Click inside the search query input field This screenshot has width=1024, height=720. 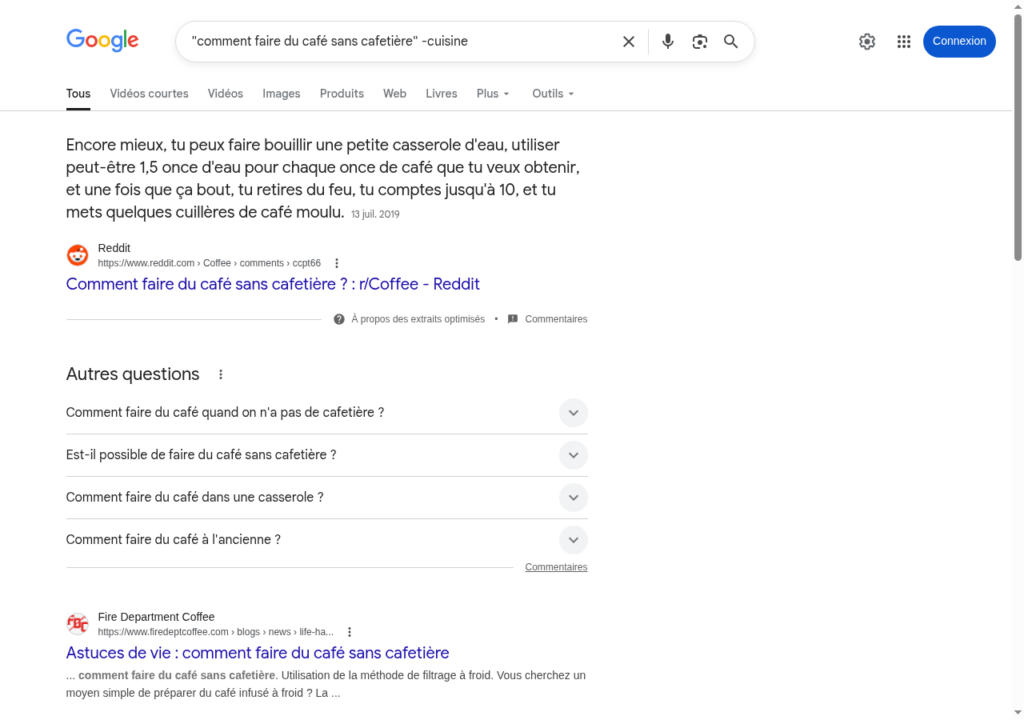[400, 41]
